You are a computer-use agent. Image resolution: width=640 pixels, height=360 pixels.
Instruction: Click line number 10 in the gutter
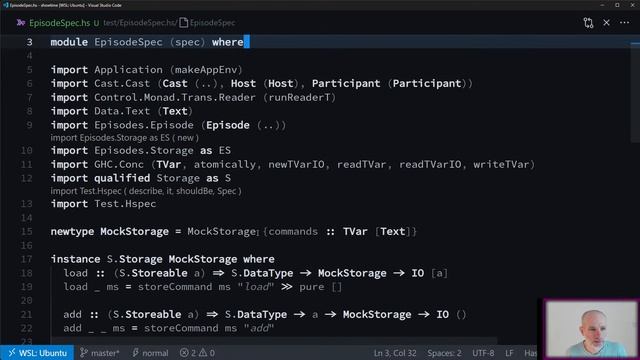tap(26, 151)
